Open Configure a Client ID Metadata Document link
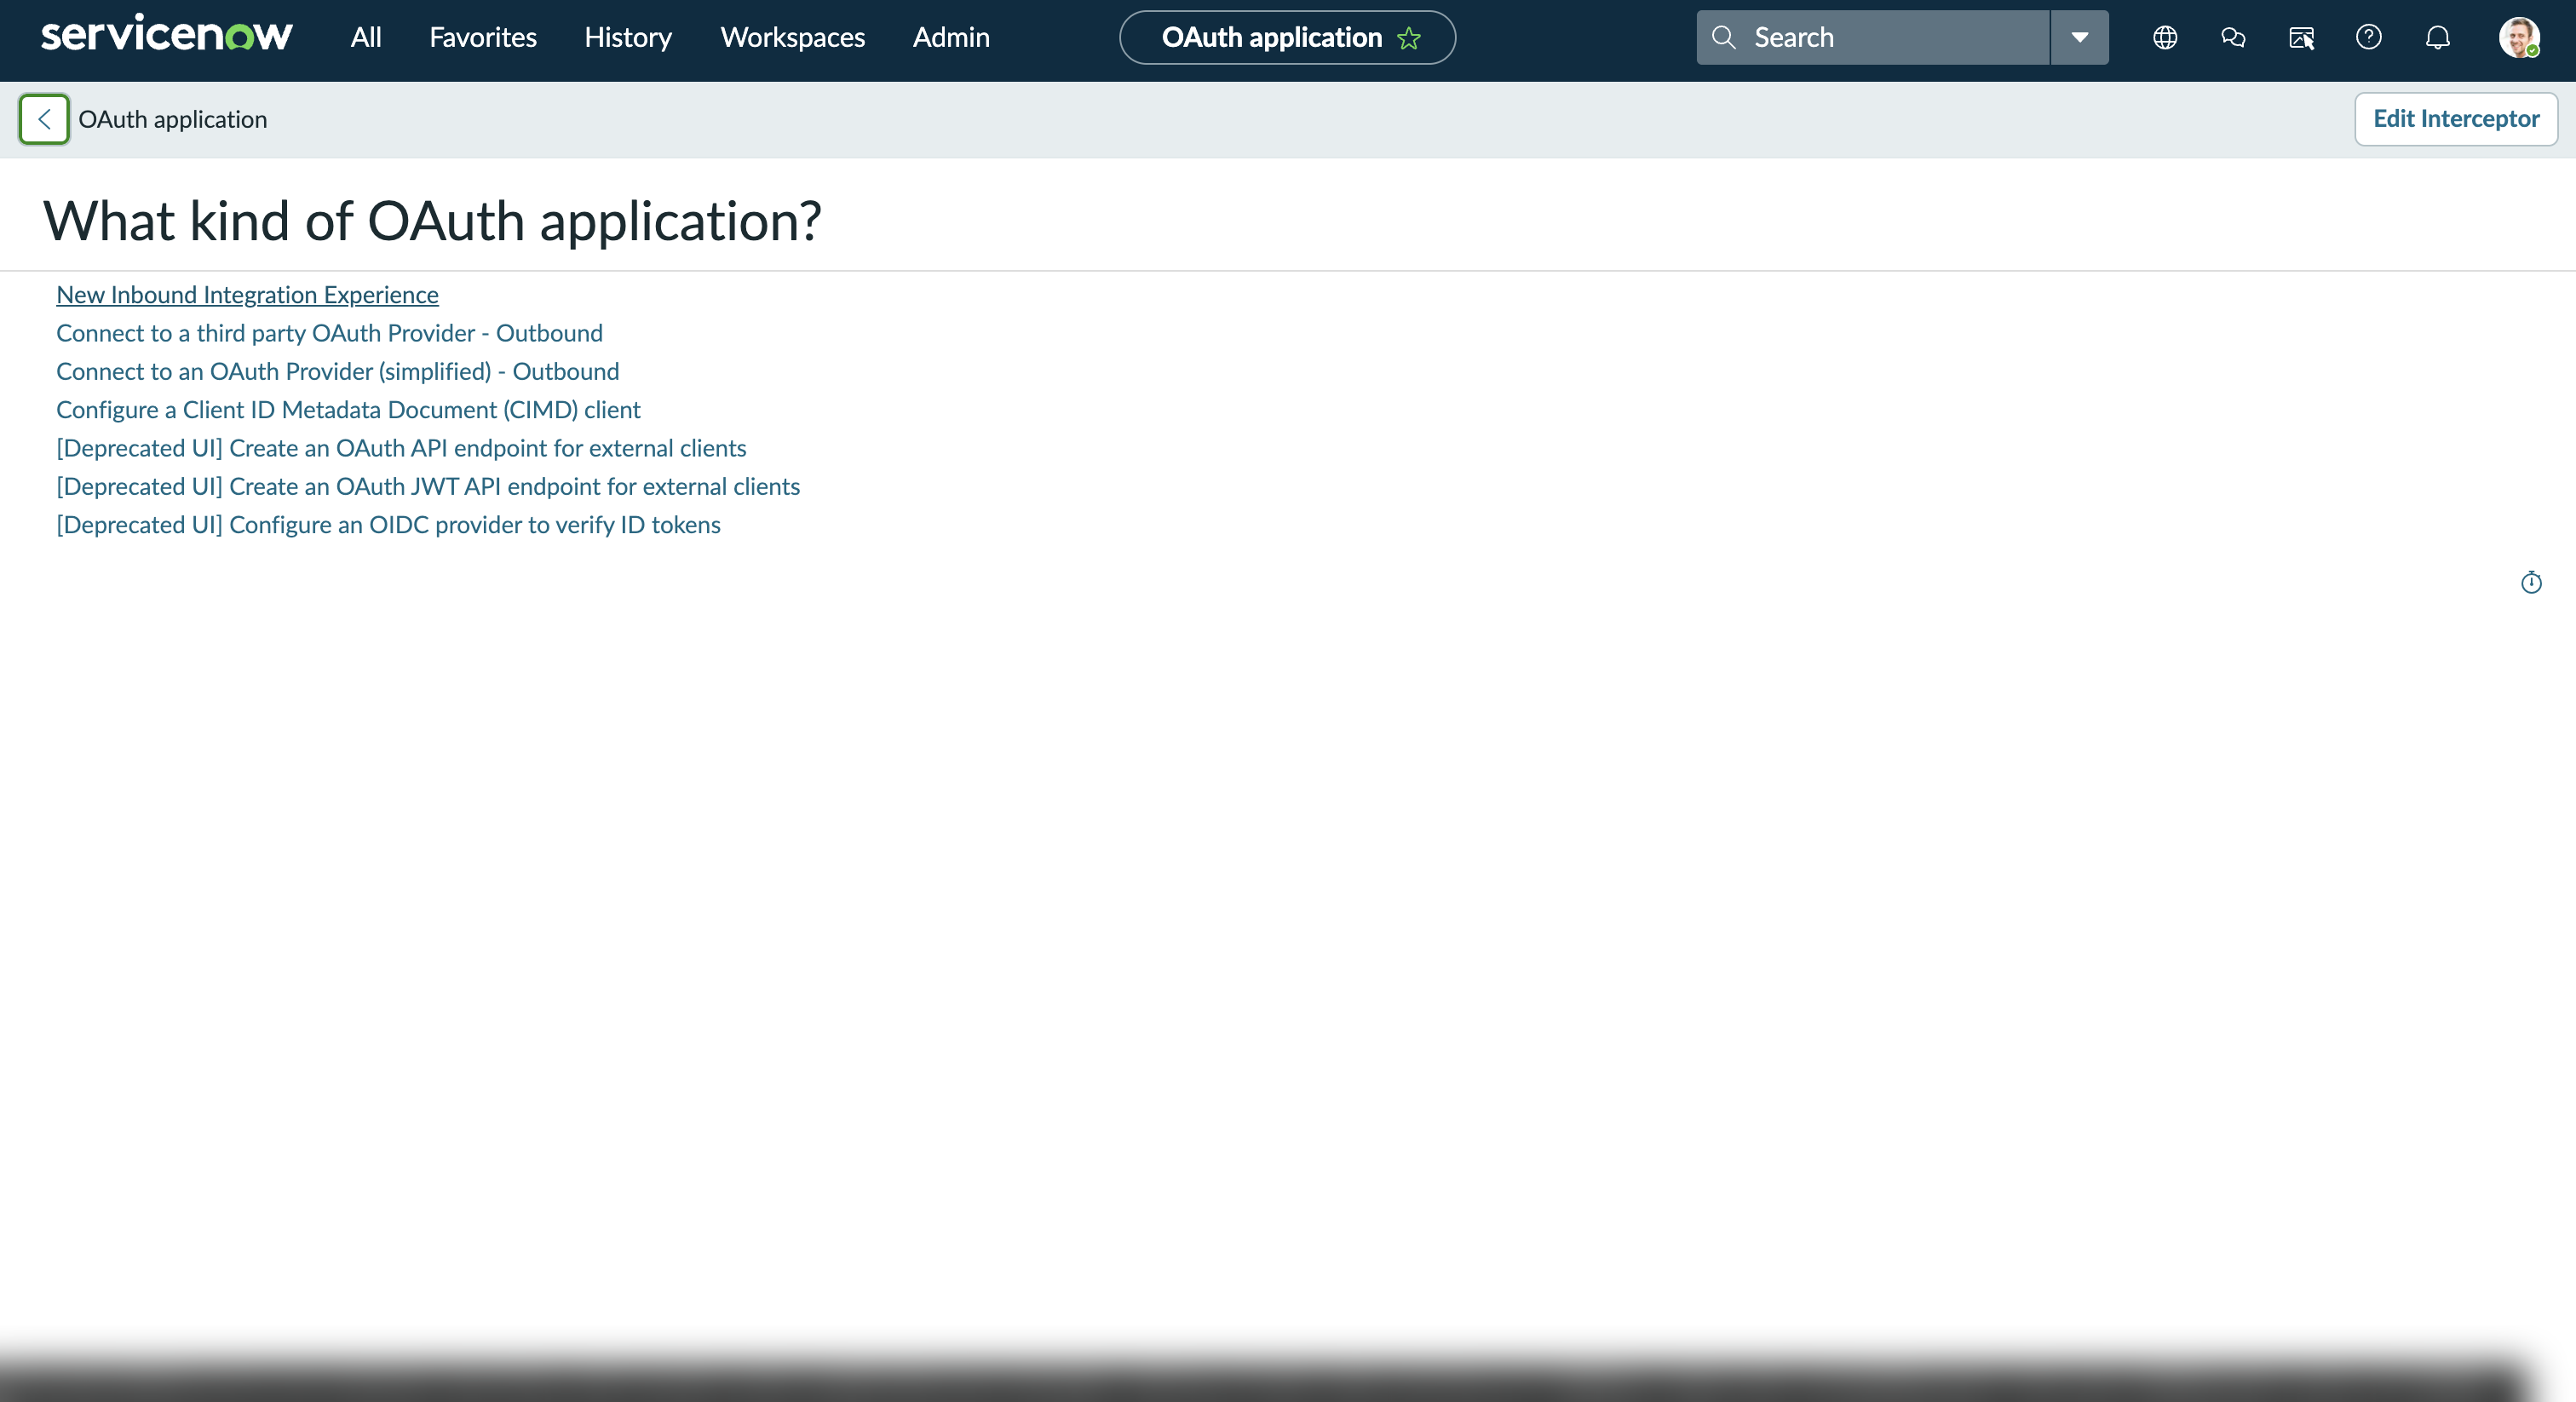The height and width of the screenshot is (1402, 2576). tap(348, 410)
